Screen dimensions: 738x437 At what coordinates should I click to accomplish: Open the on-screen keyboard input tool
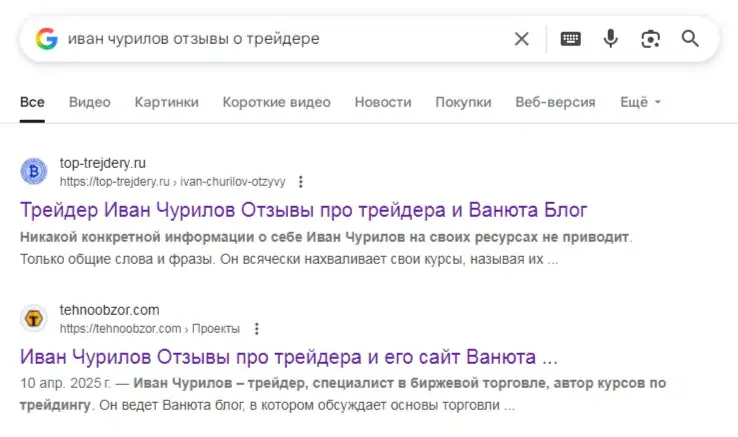570,39
